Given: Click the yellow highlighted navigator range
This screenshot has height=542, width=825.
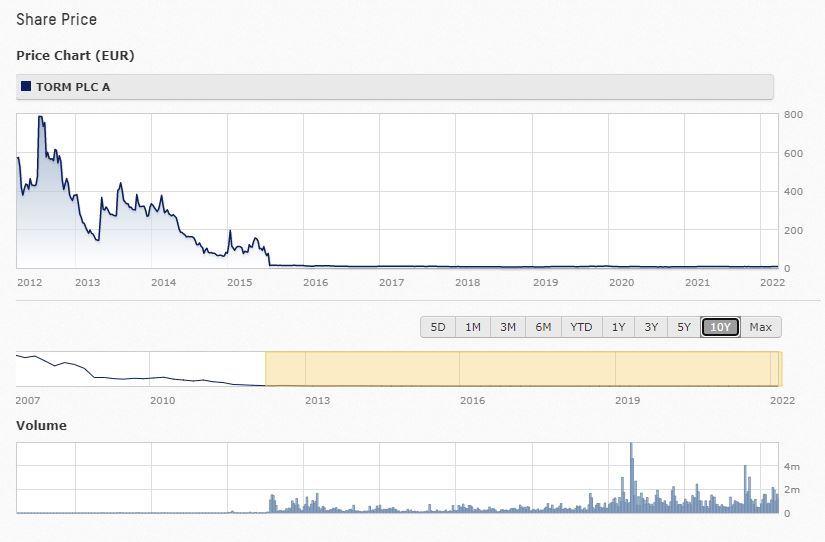Looking at the screenshot, I should click(520, 368).
